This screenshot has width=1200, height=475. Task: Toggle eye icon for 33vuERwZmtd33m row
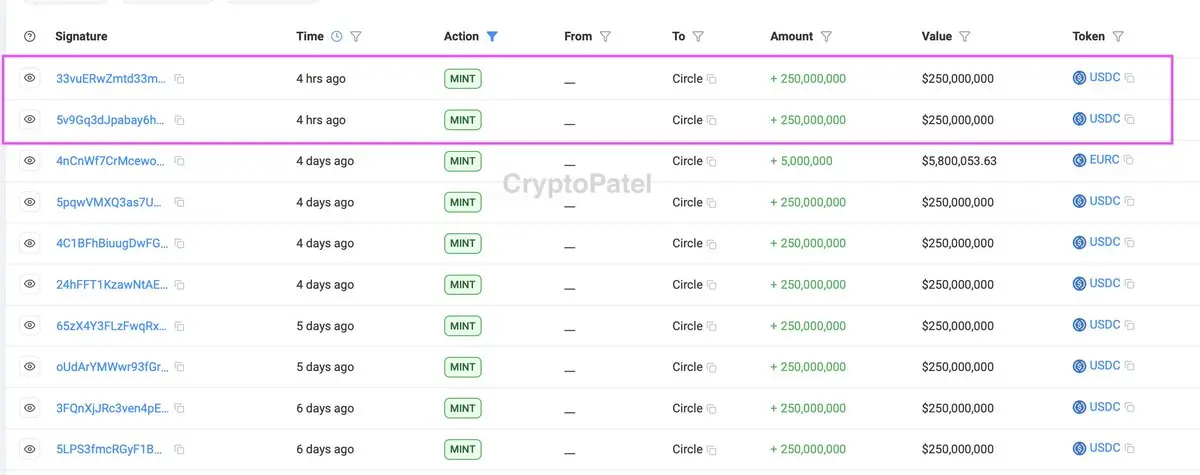[x=30, y=78]
